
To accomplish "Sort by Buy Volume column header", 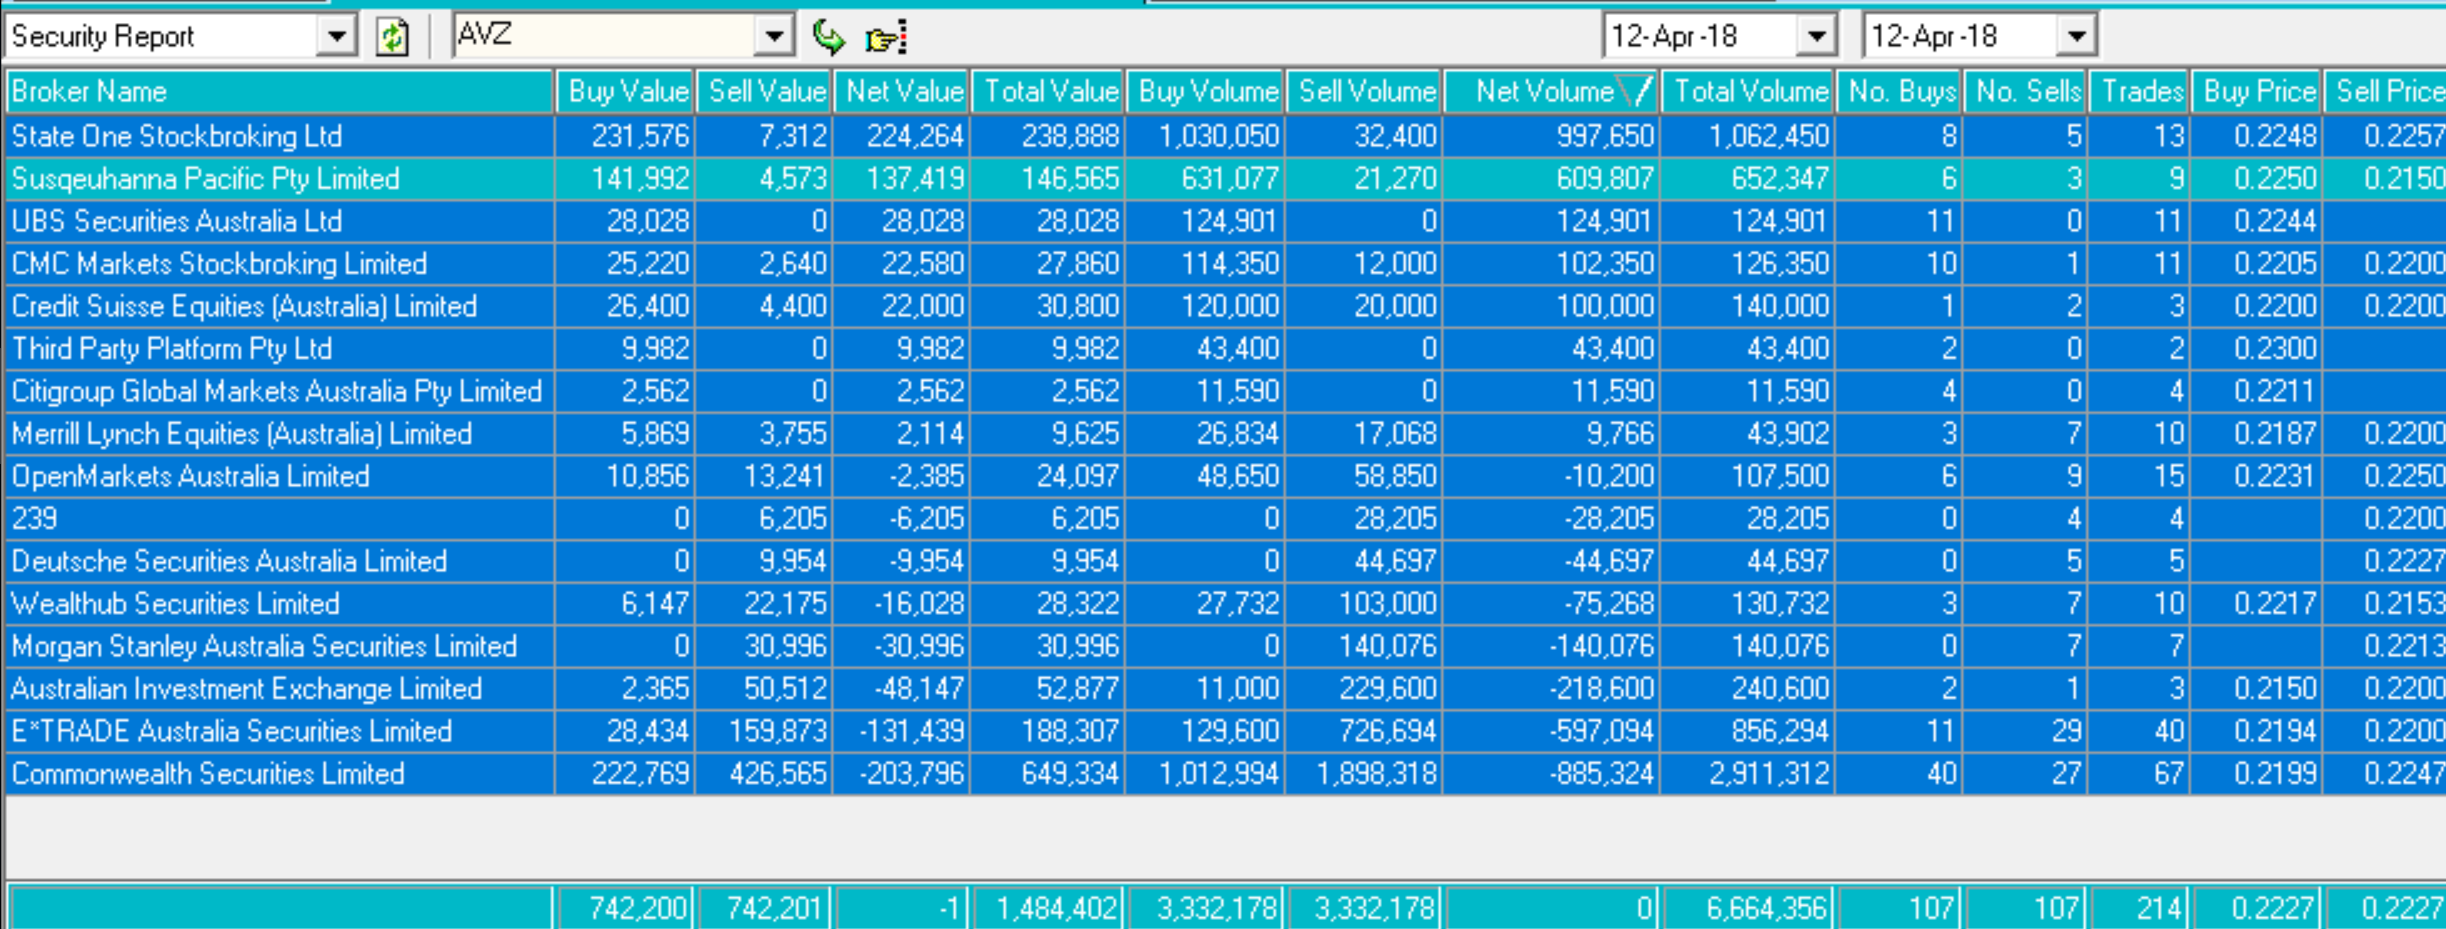I will click(1206, 92).
